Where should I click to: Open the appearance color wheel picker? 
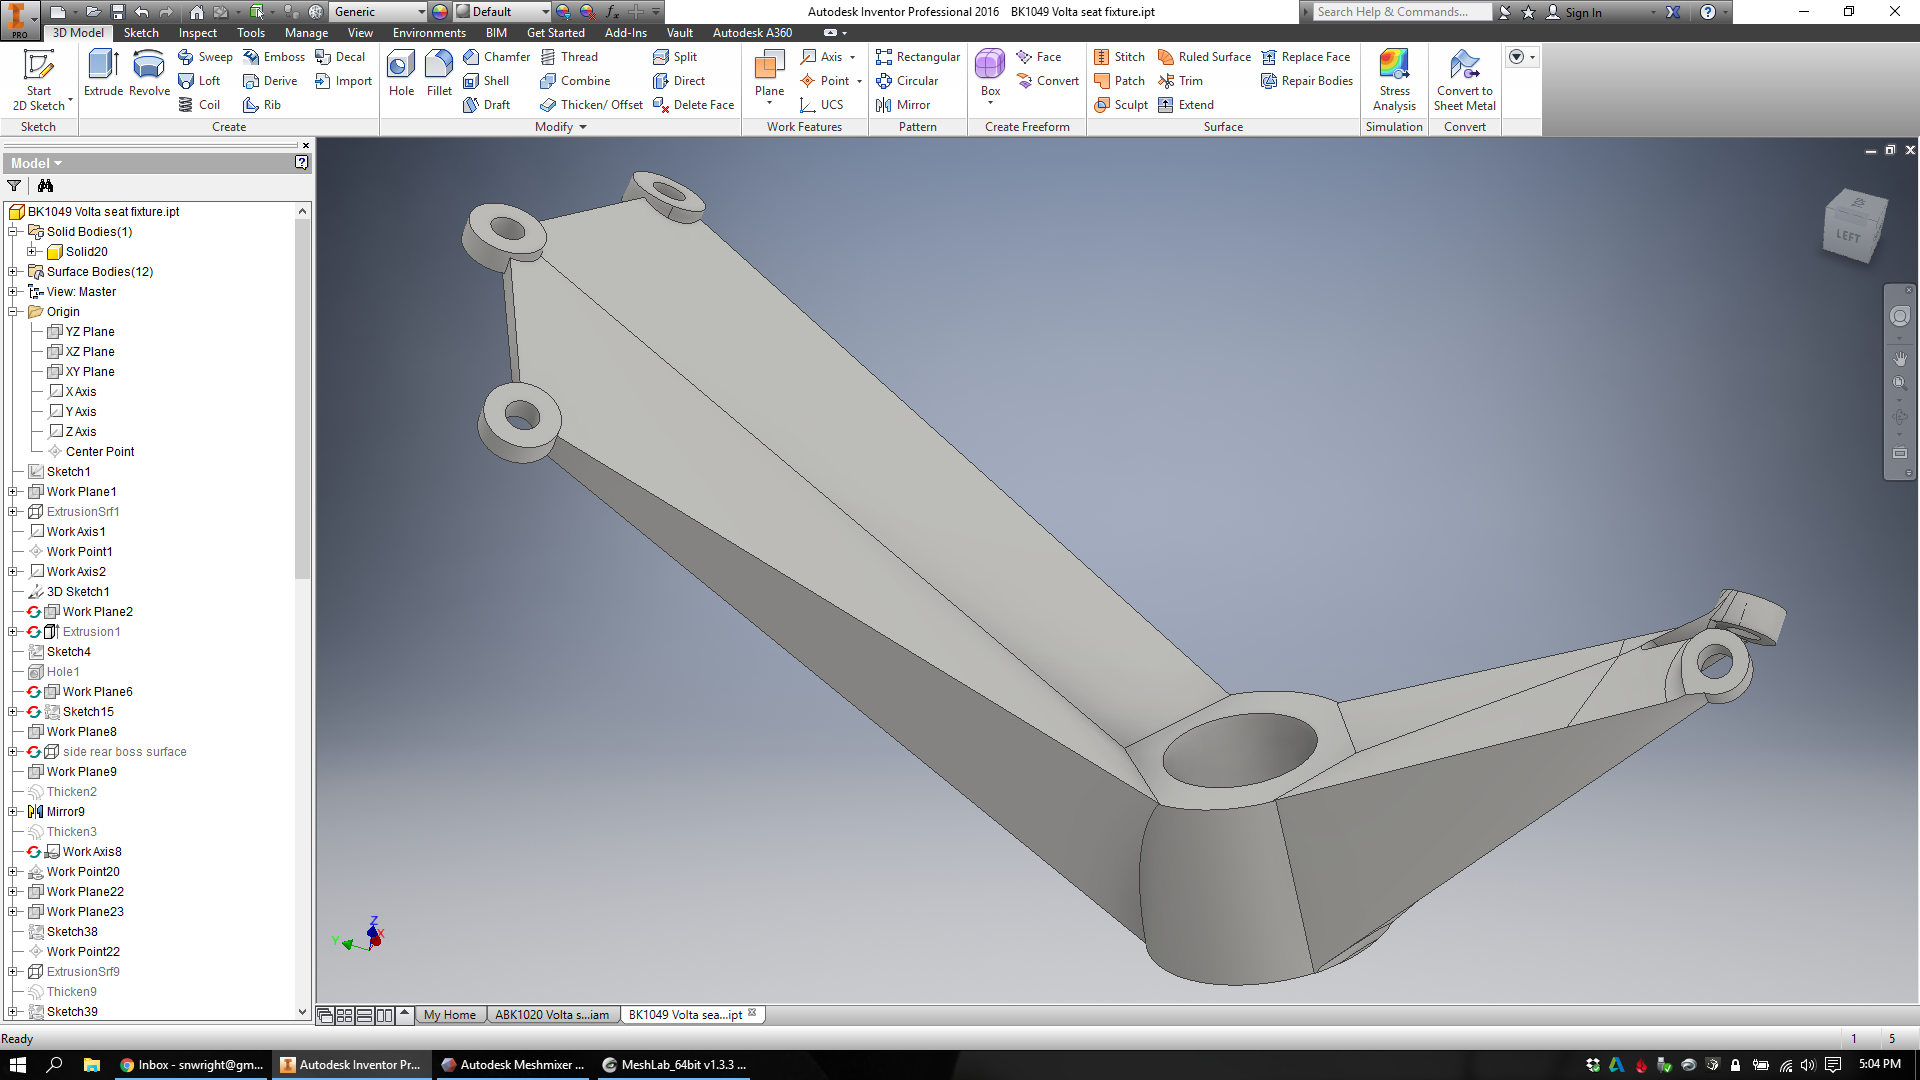click(440, 12)
